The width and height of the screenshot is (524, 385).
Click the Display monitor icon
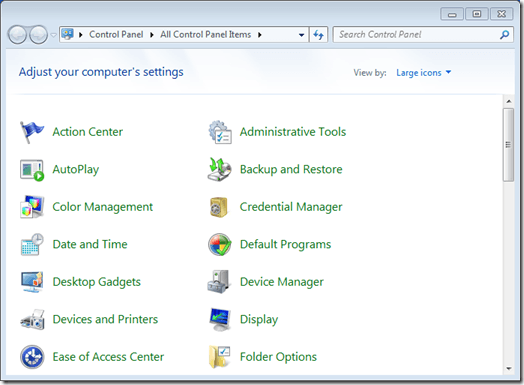pos(220,319)
